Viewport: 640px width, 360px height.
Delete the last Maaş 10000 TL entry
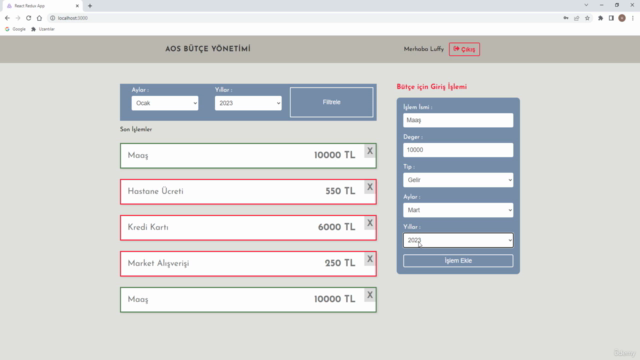coord(370,295)
